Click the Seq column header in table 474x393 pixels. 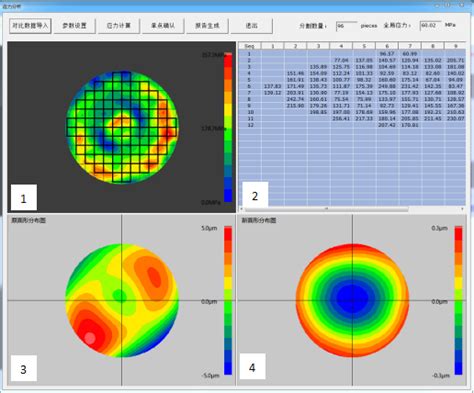click(x=249, y=46)
